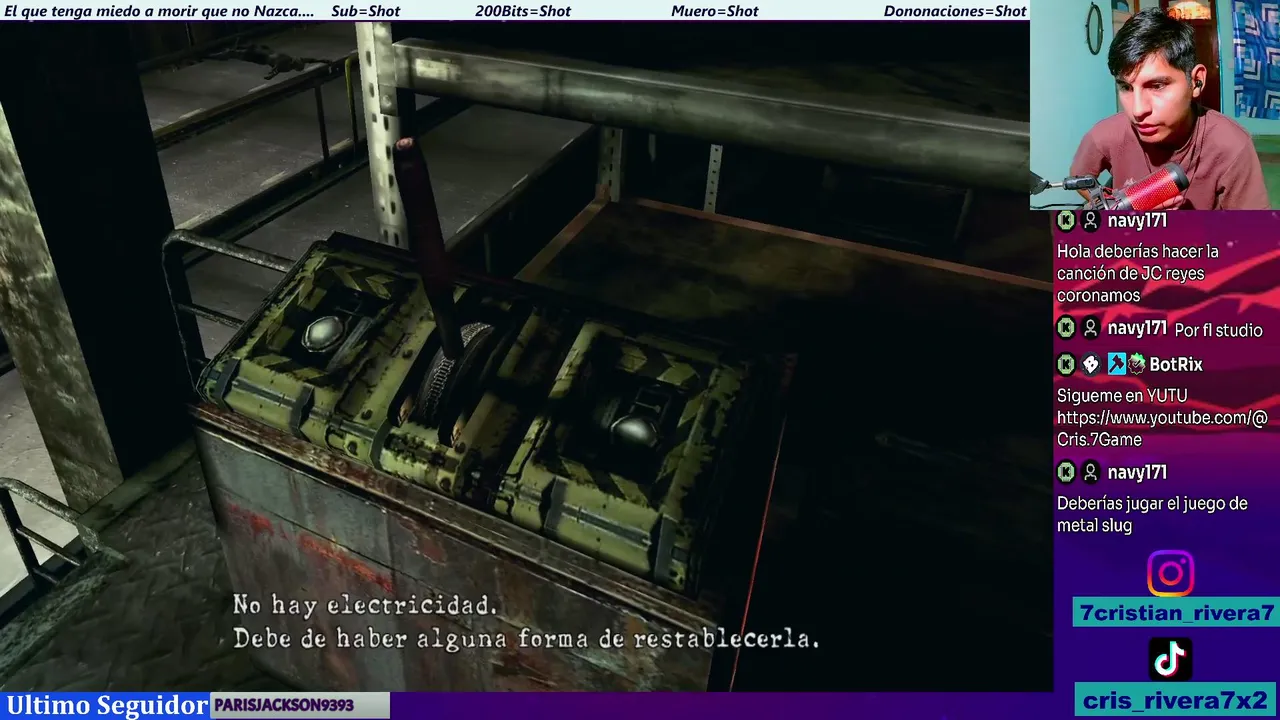
Task: Click the TikTok logo icon
Action: click(1170, 658)
